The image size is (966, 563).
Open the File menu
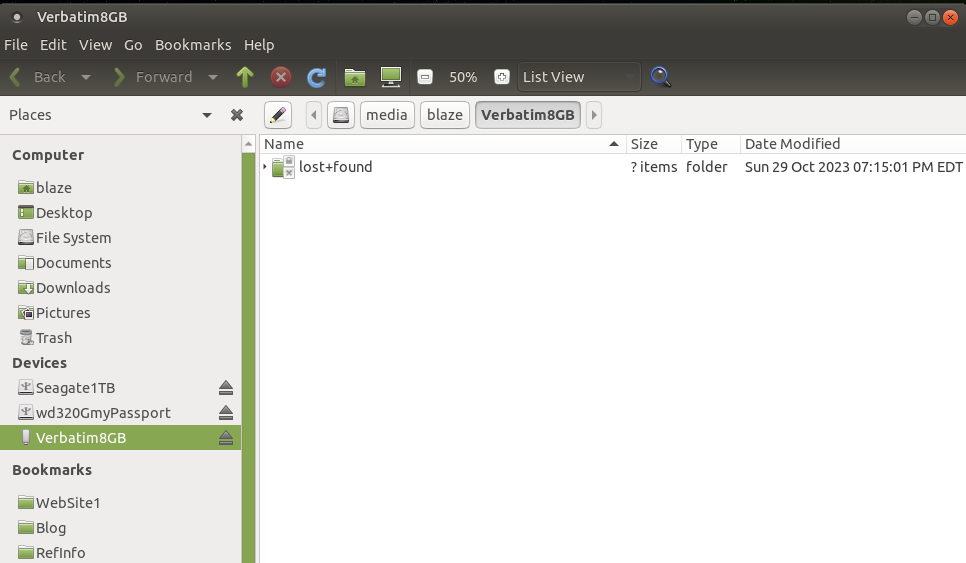pyautogui.click(x=16, y=45)
